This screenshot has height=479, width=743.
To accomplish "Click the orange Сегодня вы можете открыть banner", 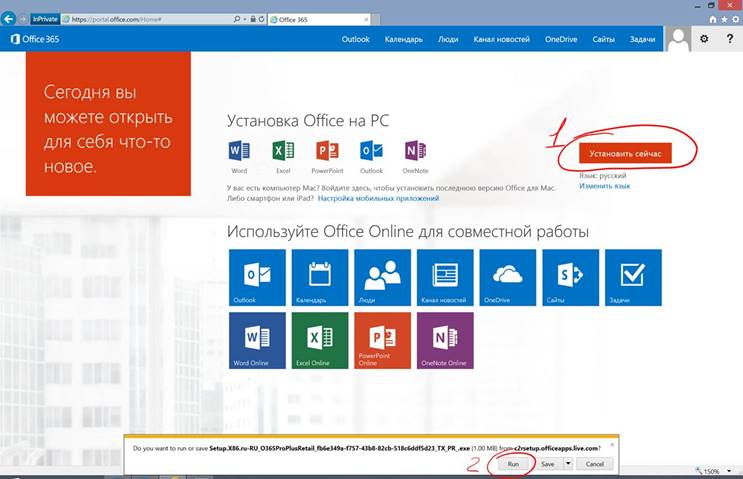I will pyautogui.click(x=108, y=123).
